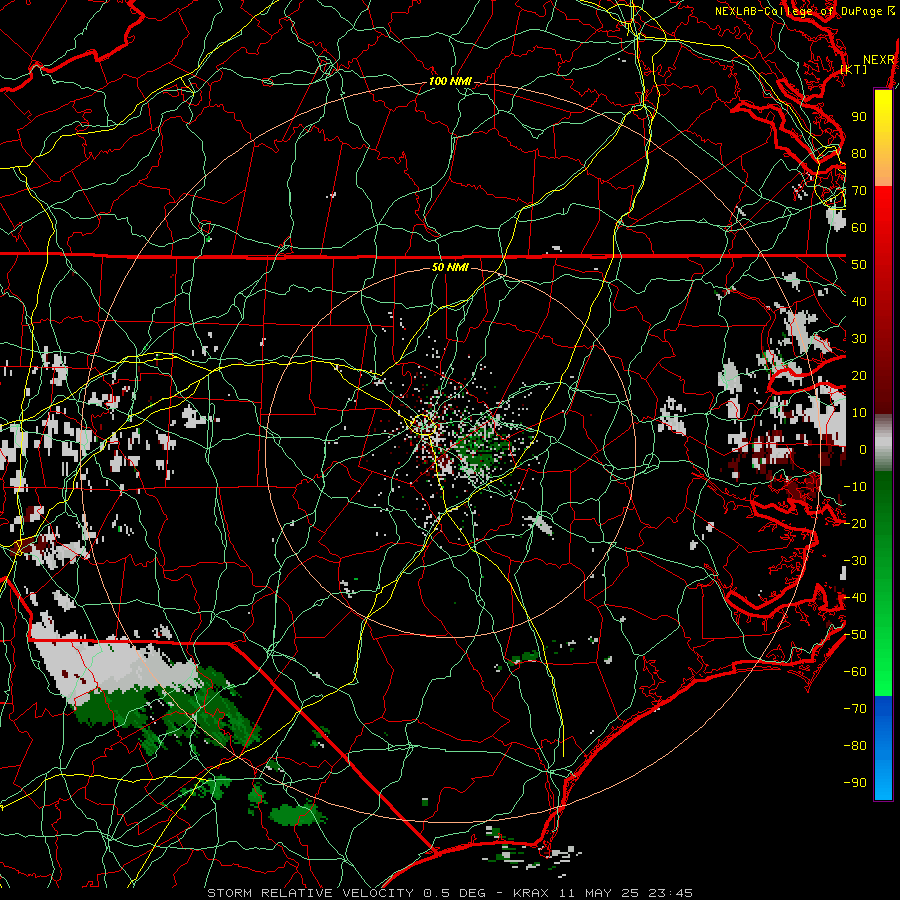
Task: Click the 30 value on the velocity scale
Action: pos(859,339)
